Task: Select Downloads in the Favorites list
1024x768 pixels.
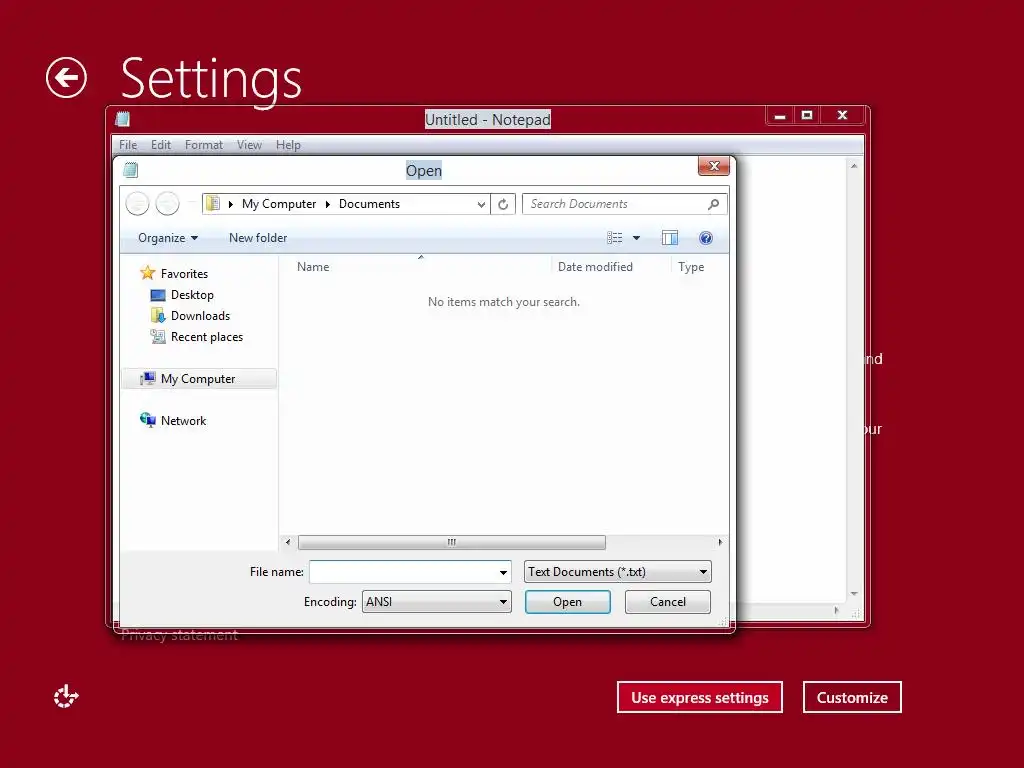Action: 200,316
